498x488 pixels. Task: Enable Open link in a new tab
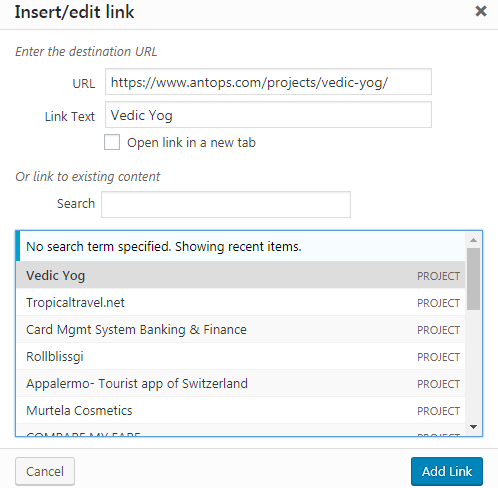pos(112,142)
